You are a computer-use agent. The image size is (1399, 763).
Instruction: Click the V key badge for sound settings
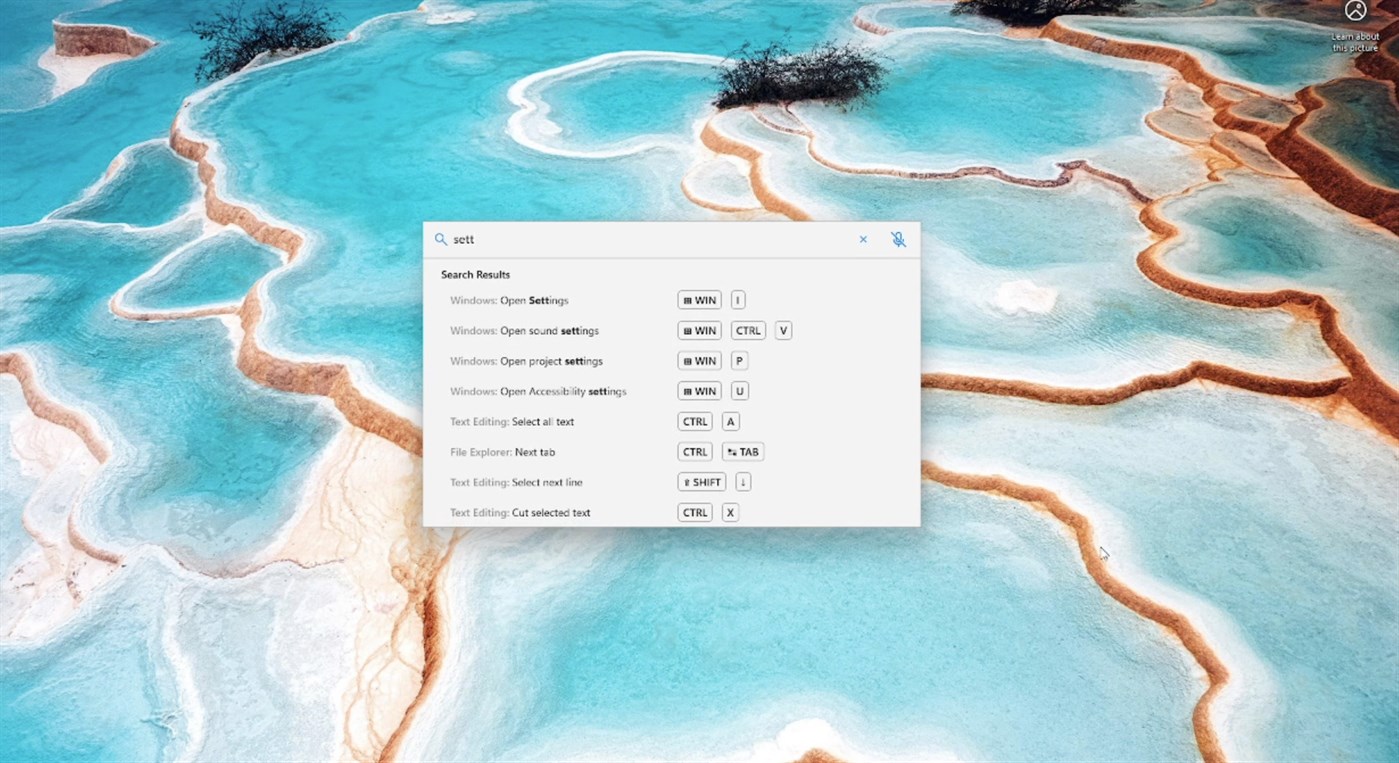[x=783, y=330]
